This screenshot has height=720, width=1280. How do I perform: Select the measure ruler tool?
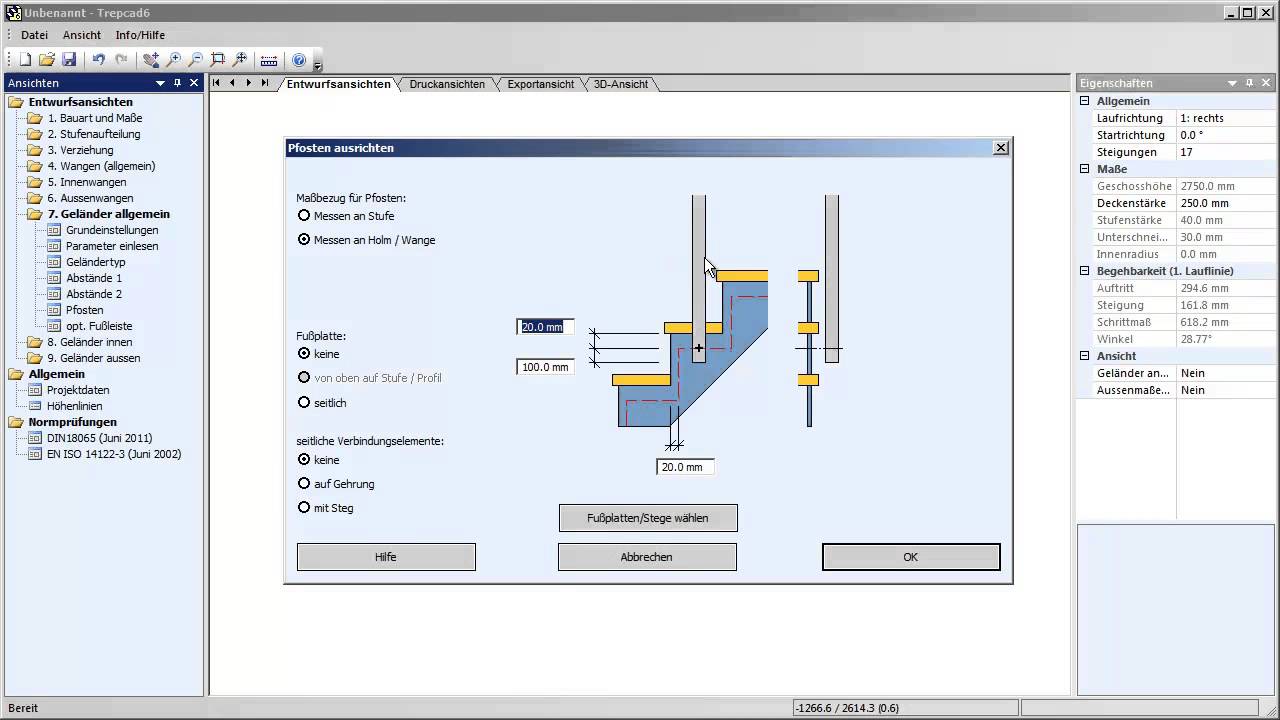pos(269,60)
